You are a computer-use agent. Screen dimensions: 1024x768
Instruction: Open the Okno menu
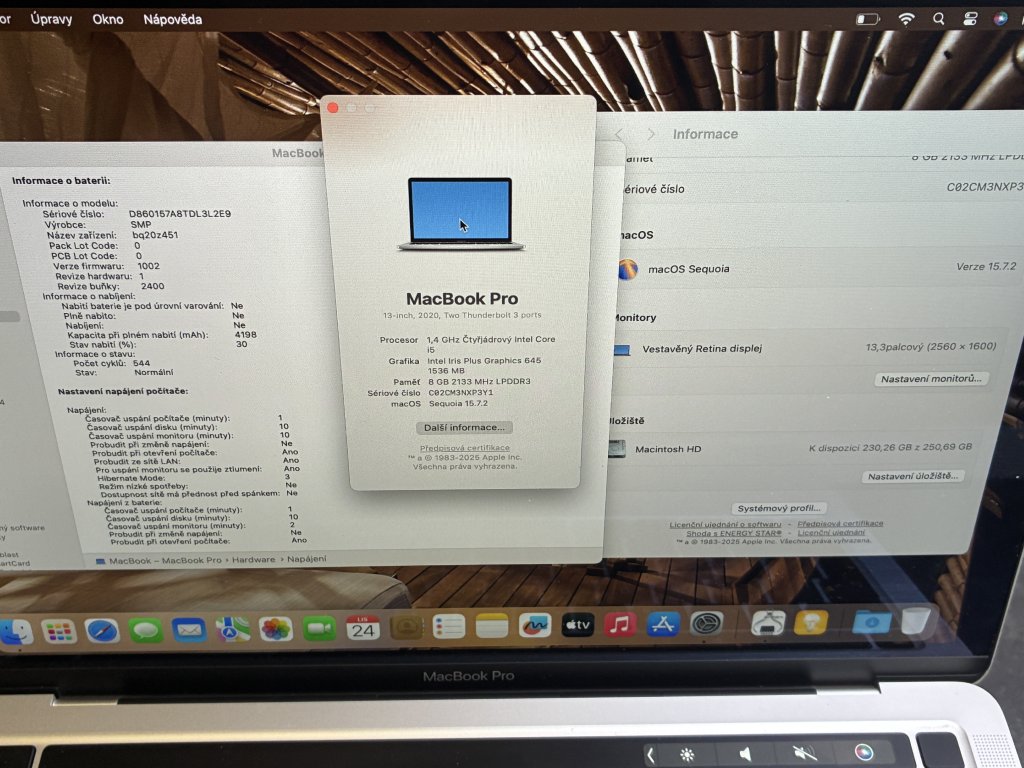pos(108,20)
